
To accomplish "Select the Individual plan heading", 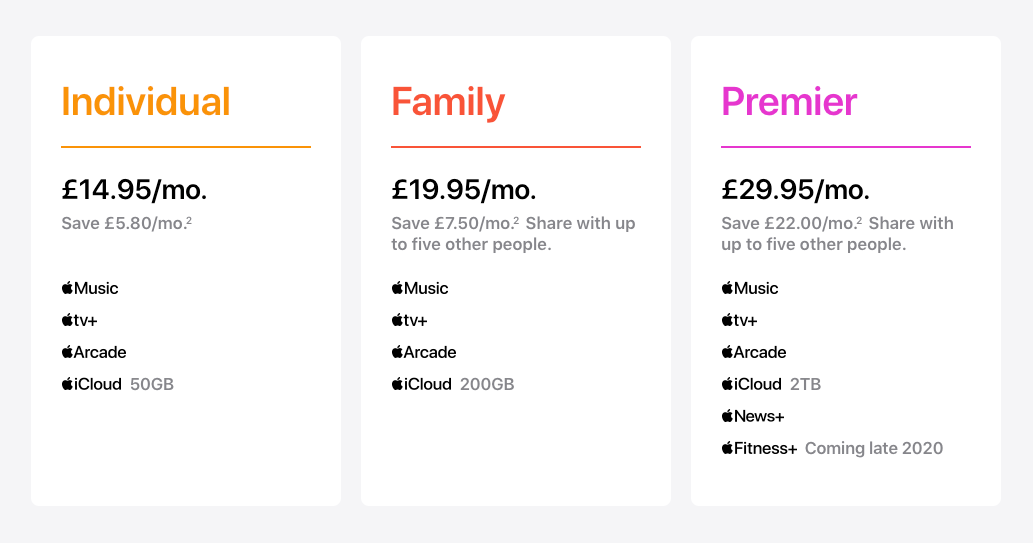I will (x=146, y=102).
